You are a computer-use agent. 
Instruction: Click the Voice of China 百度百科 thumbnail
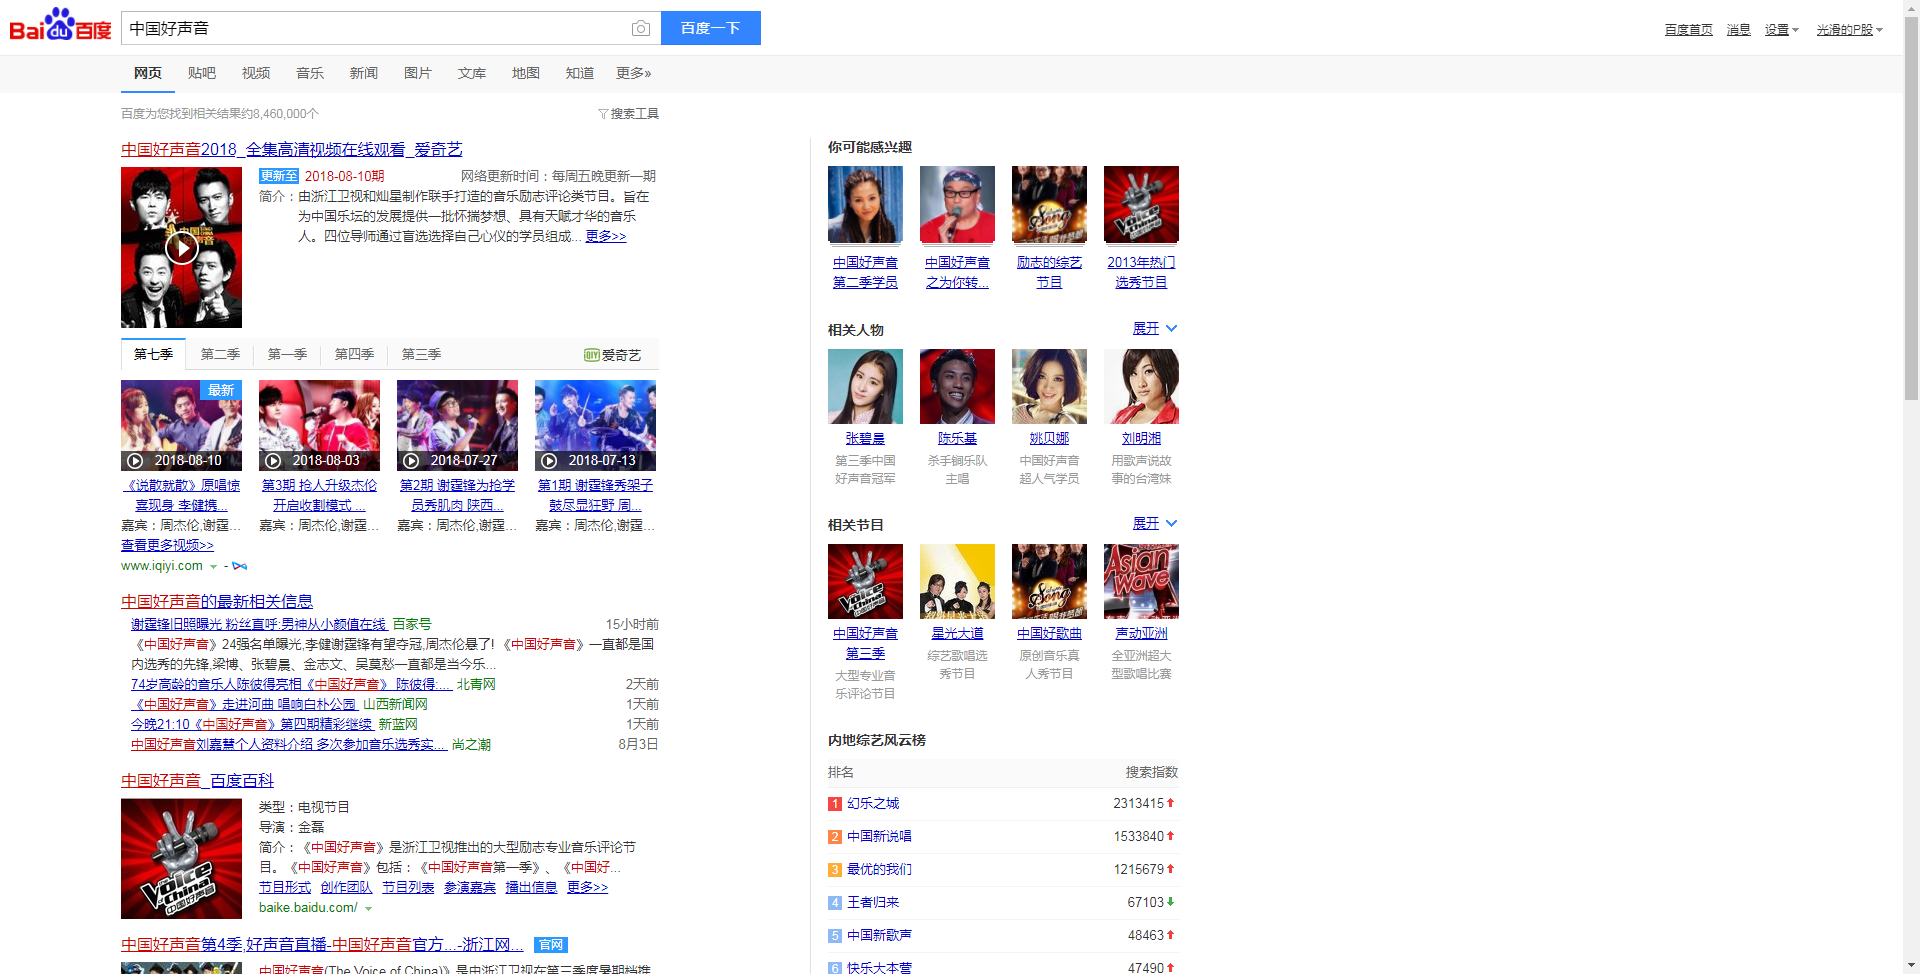[181, 858]
